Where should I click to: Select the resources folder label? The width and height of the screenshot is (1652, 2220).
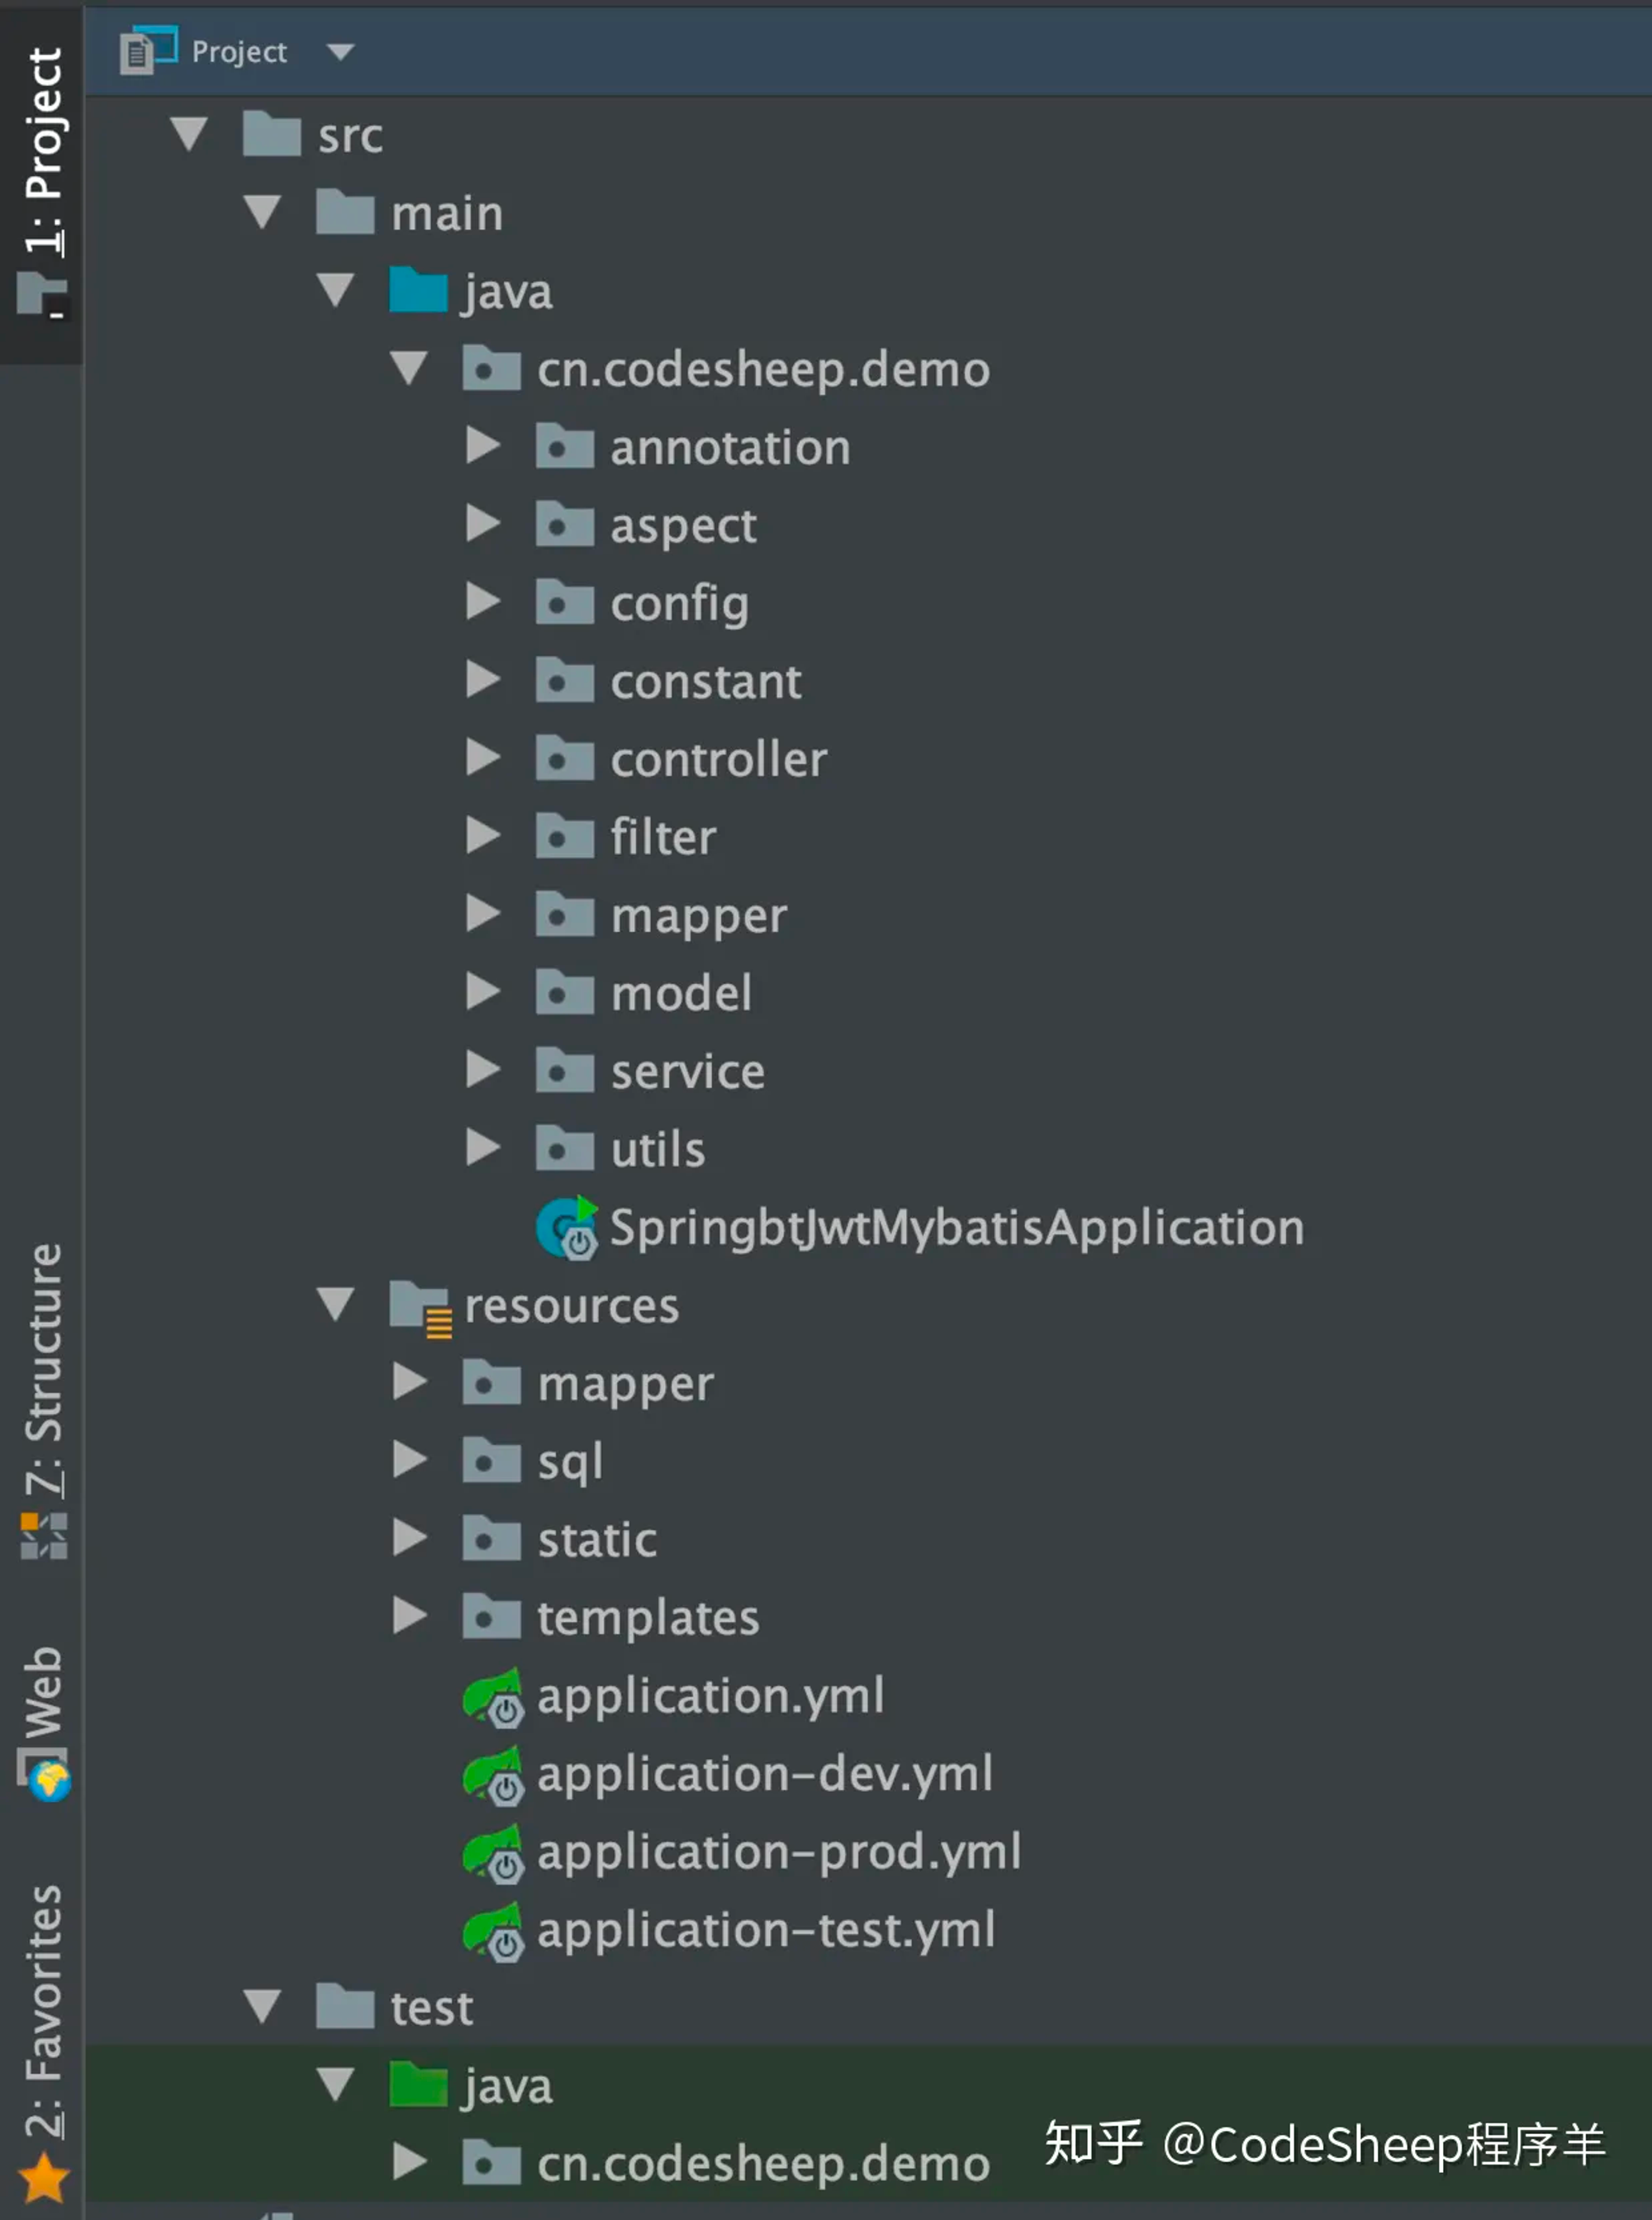coord(571,1306)
